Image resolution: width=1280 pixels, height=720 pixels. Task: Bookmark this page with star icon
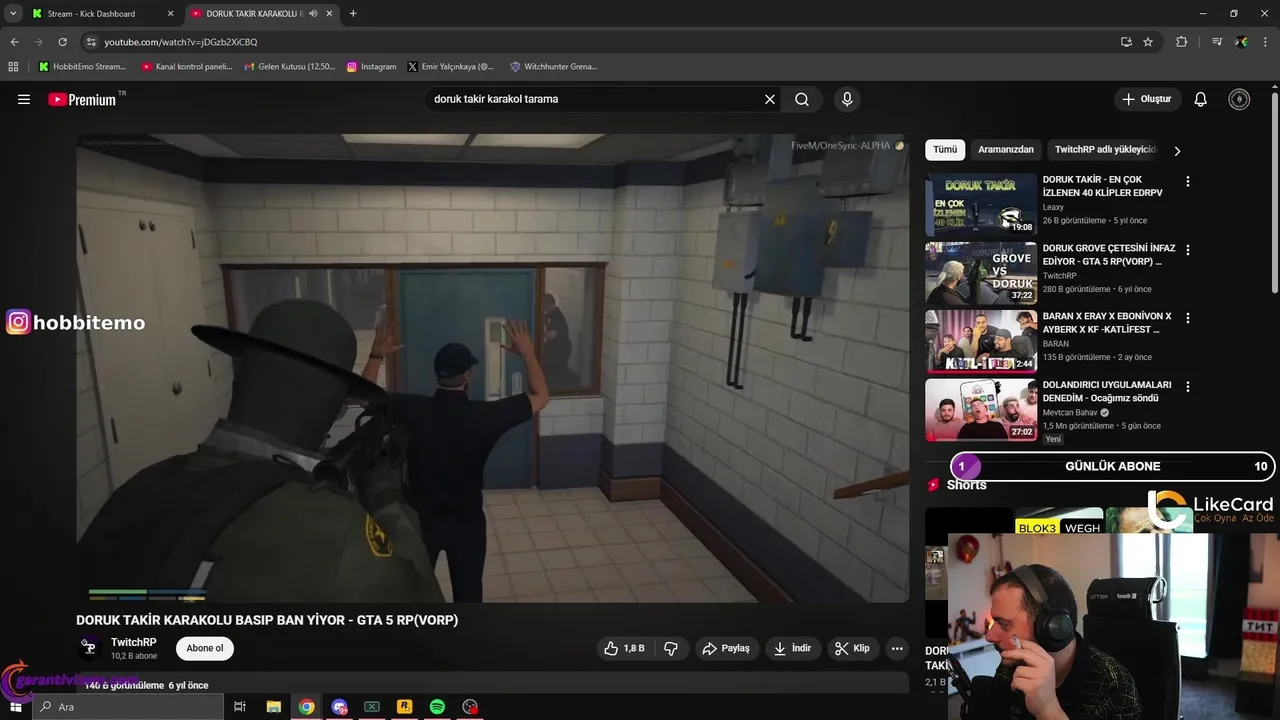(x=1148, y=42)
